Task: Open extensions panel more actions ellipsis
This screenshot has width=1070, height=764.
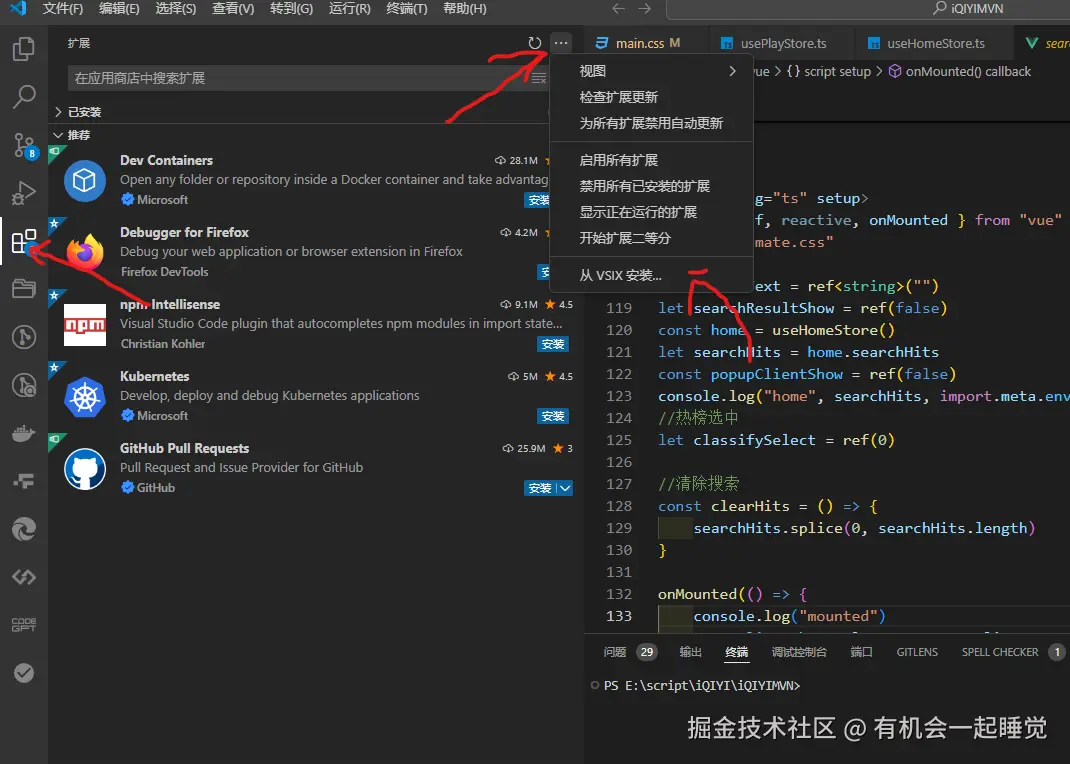Action: [x=561, y=43]
